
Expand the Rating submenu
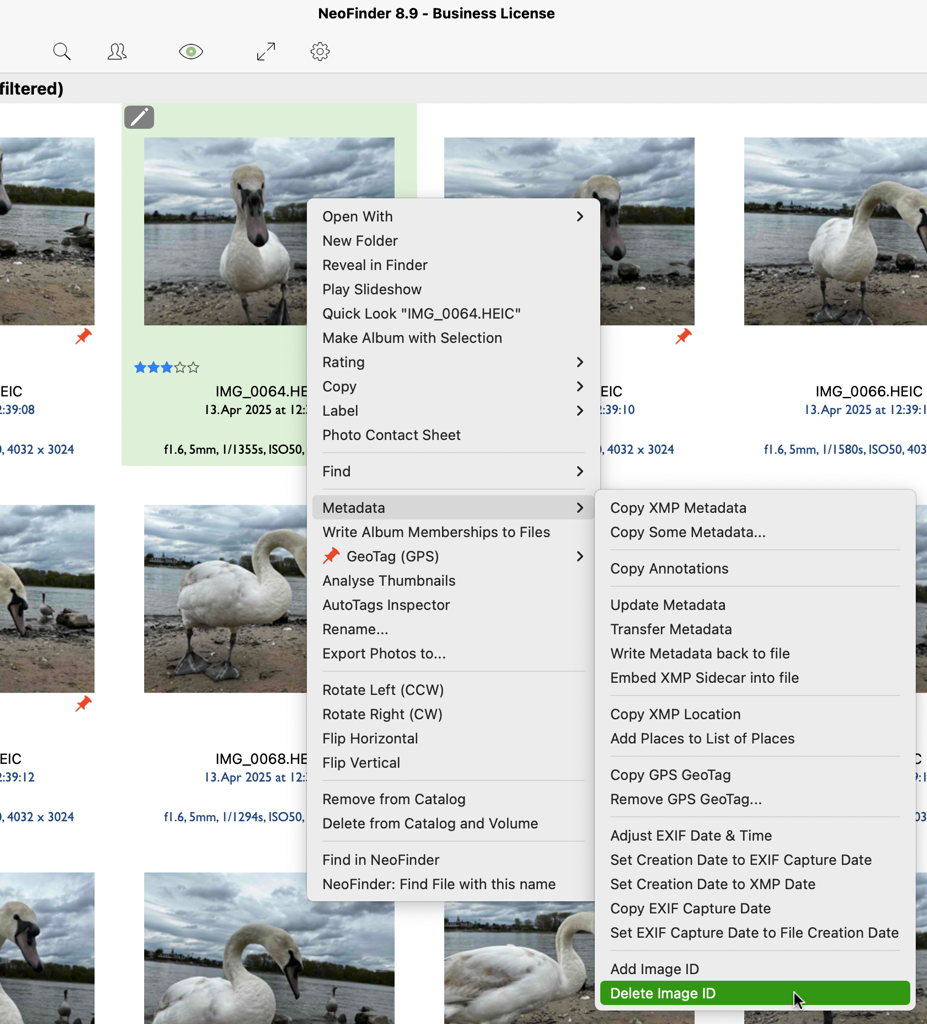579,362
